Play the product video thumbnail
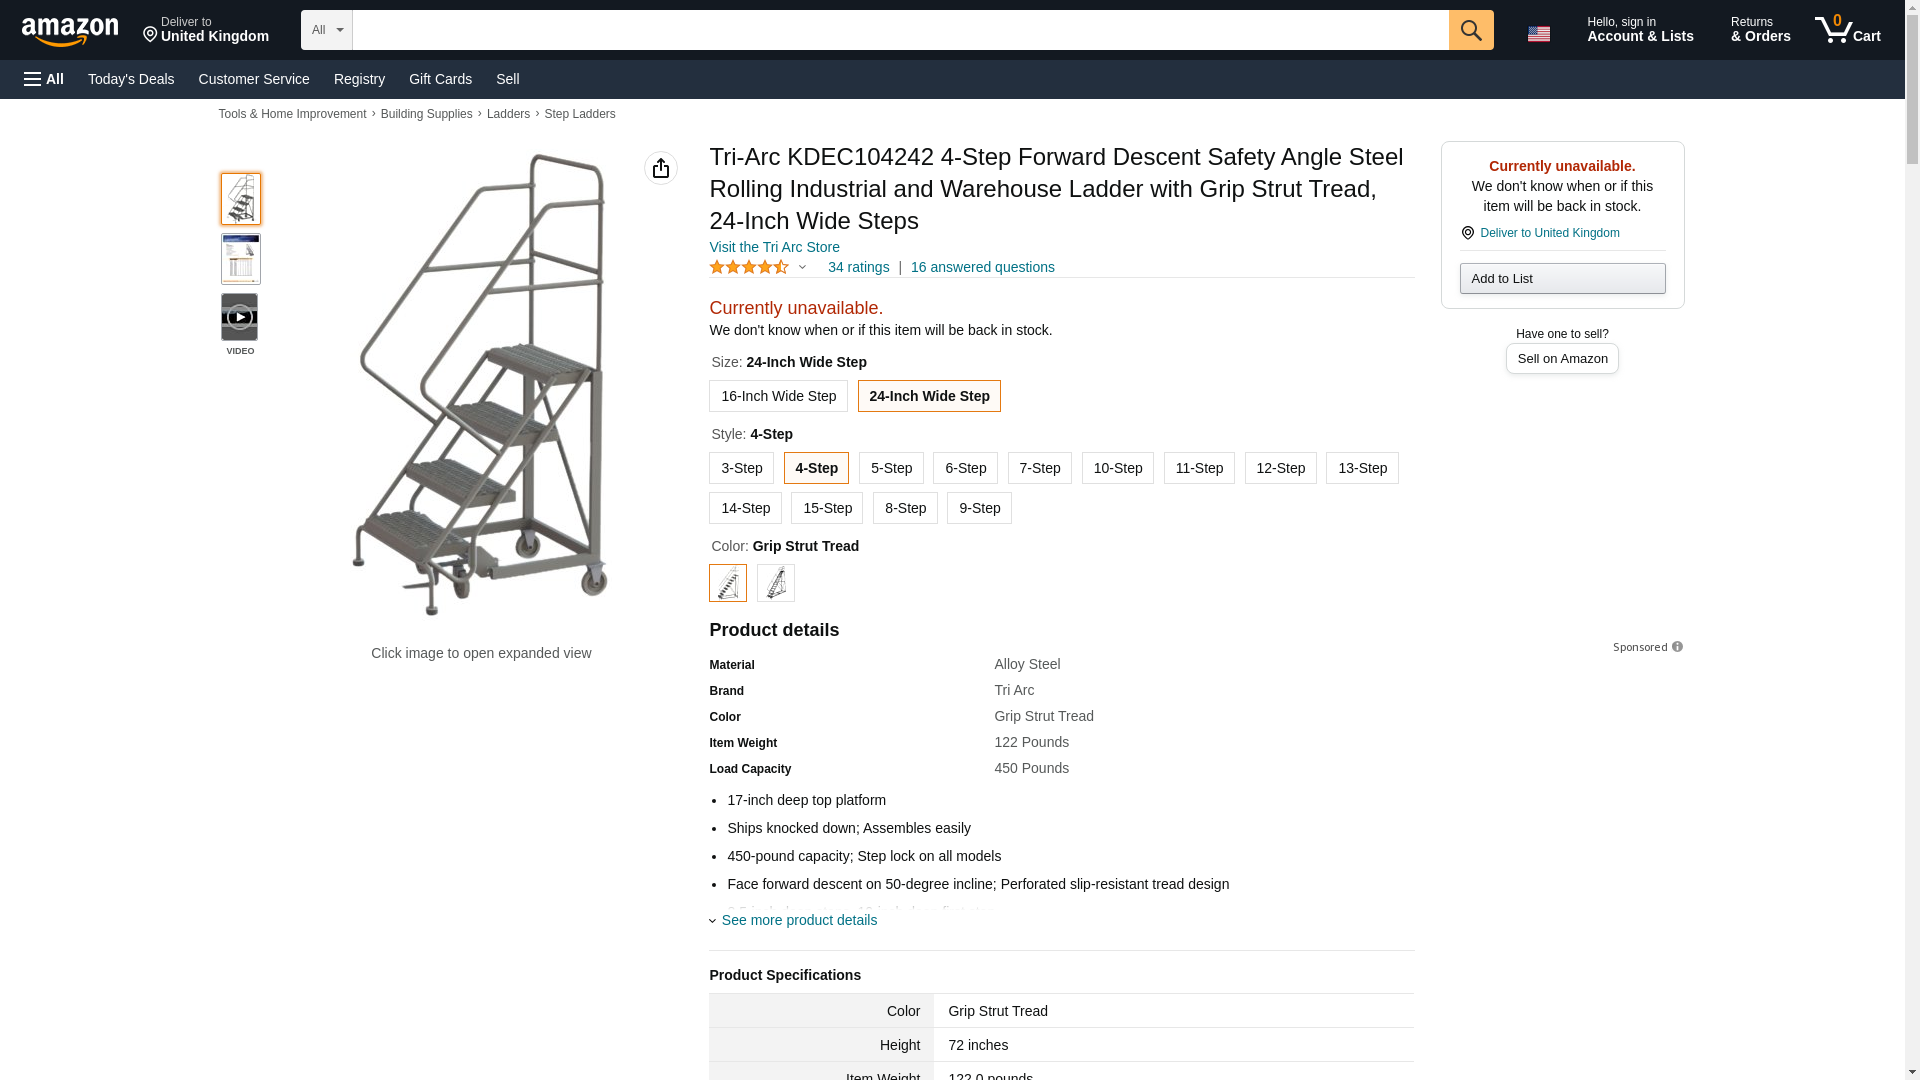The height and width of the screenshot is (1080, 1920). pyautogui.click(x=240, y=317)
